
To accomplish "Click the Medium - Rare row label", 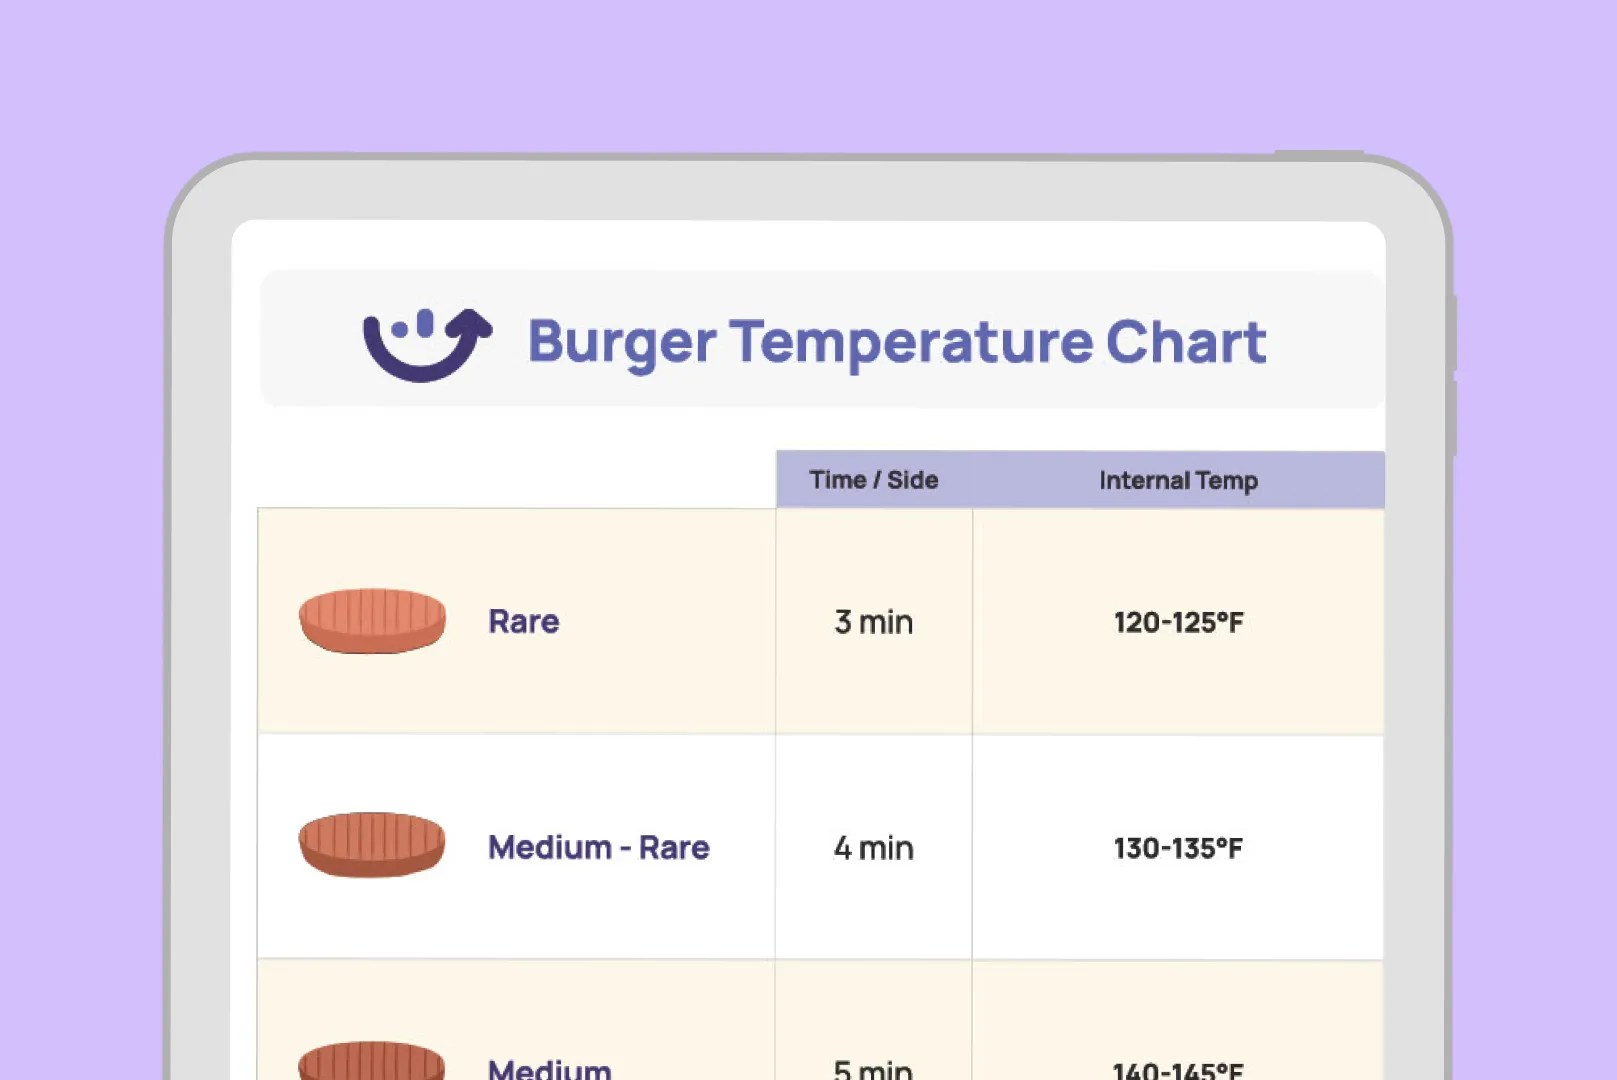I will 598,847.
